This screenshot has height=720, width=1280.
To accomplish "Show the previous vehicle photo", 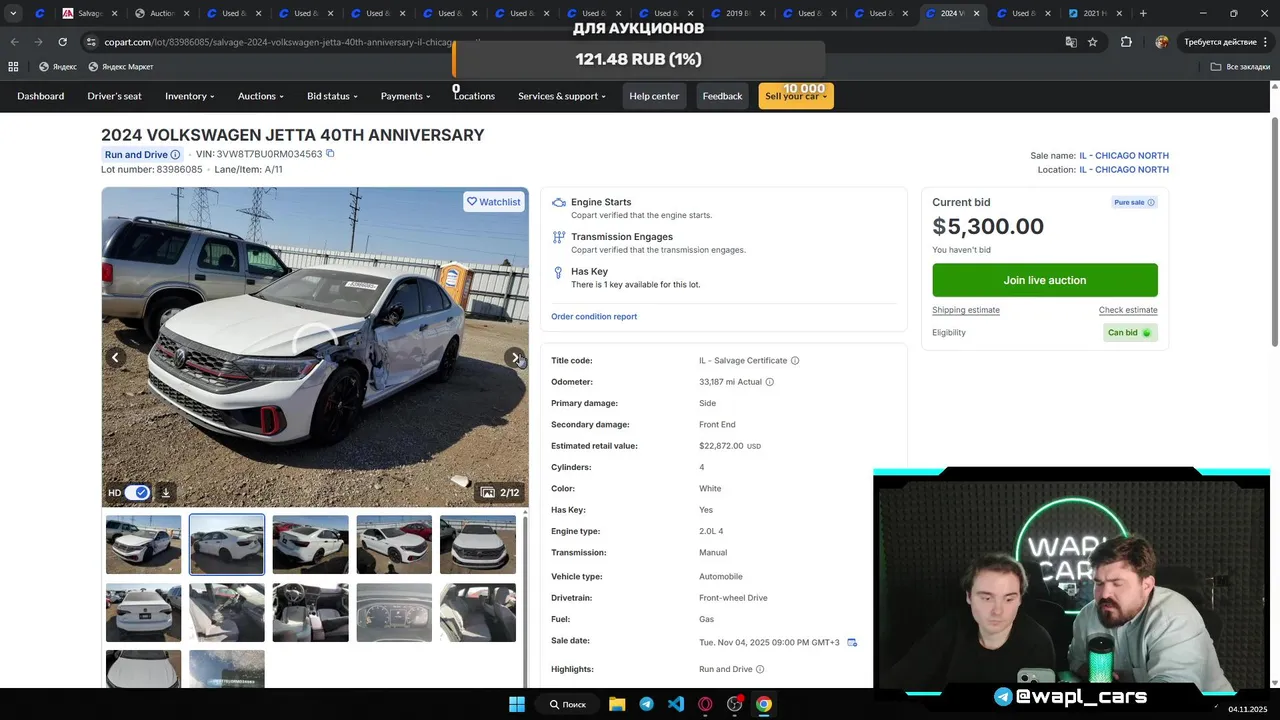I will 116,358.
